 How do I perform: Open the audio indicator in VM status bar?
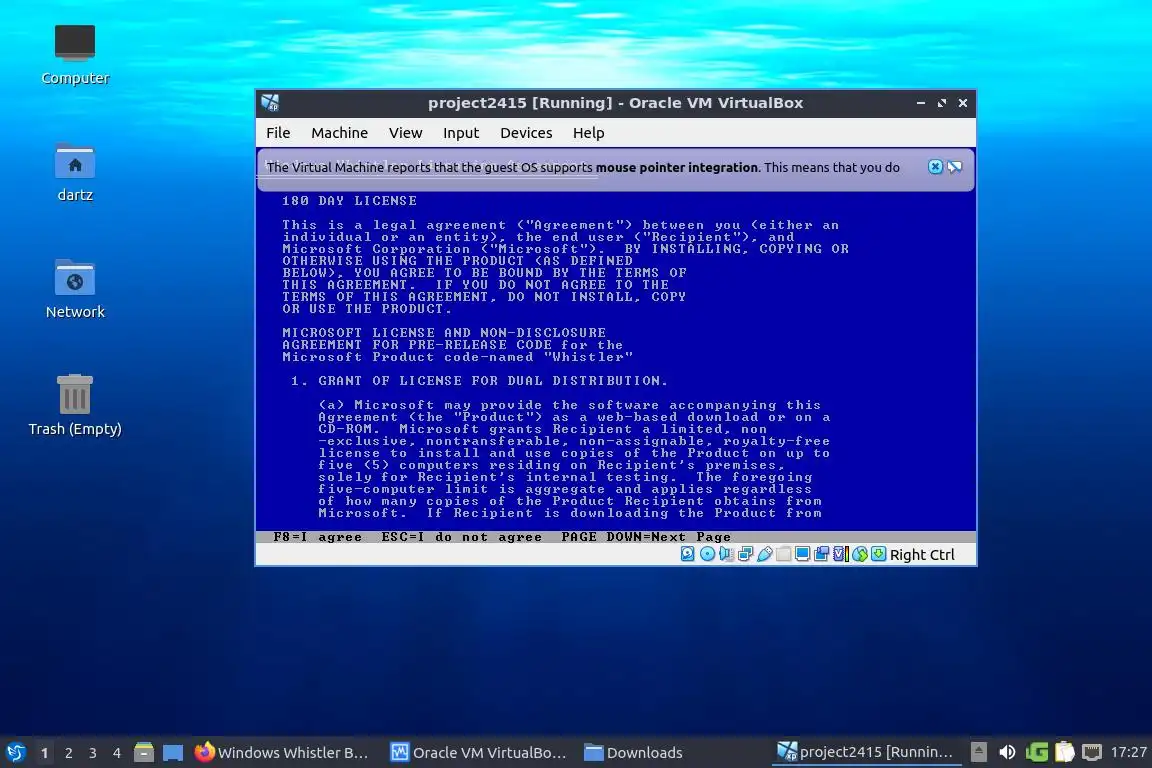click(727, 554)
